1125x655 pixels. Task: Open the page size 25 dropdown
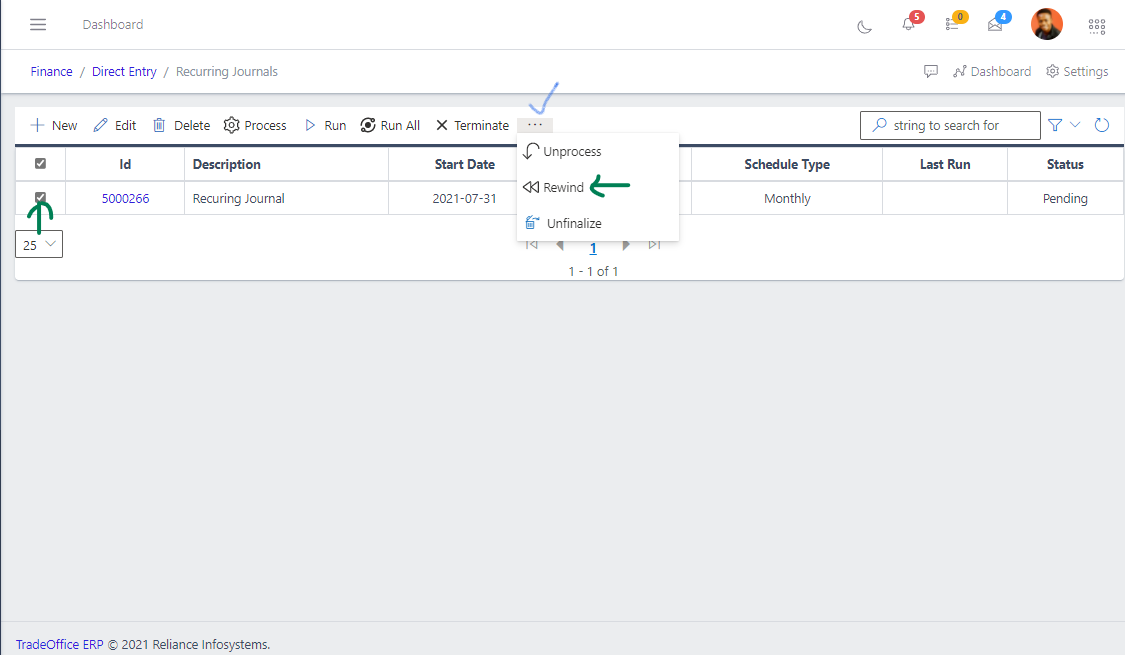pos(39,244)
